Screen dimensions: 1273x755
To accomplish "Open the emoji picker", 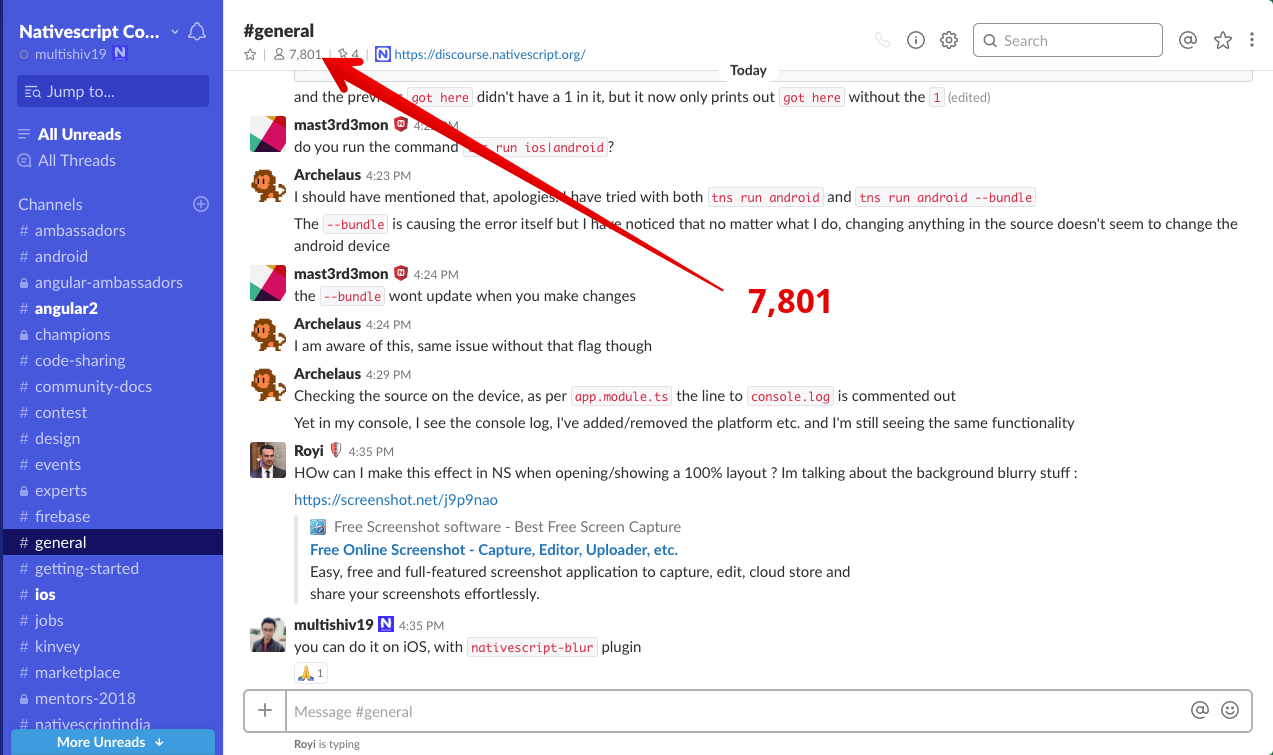I will [1230, 710].
